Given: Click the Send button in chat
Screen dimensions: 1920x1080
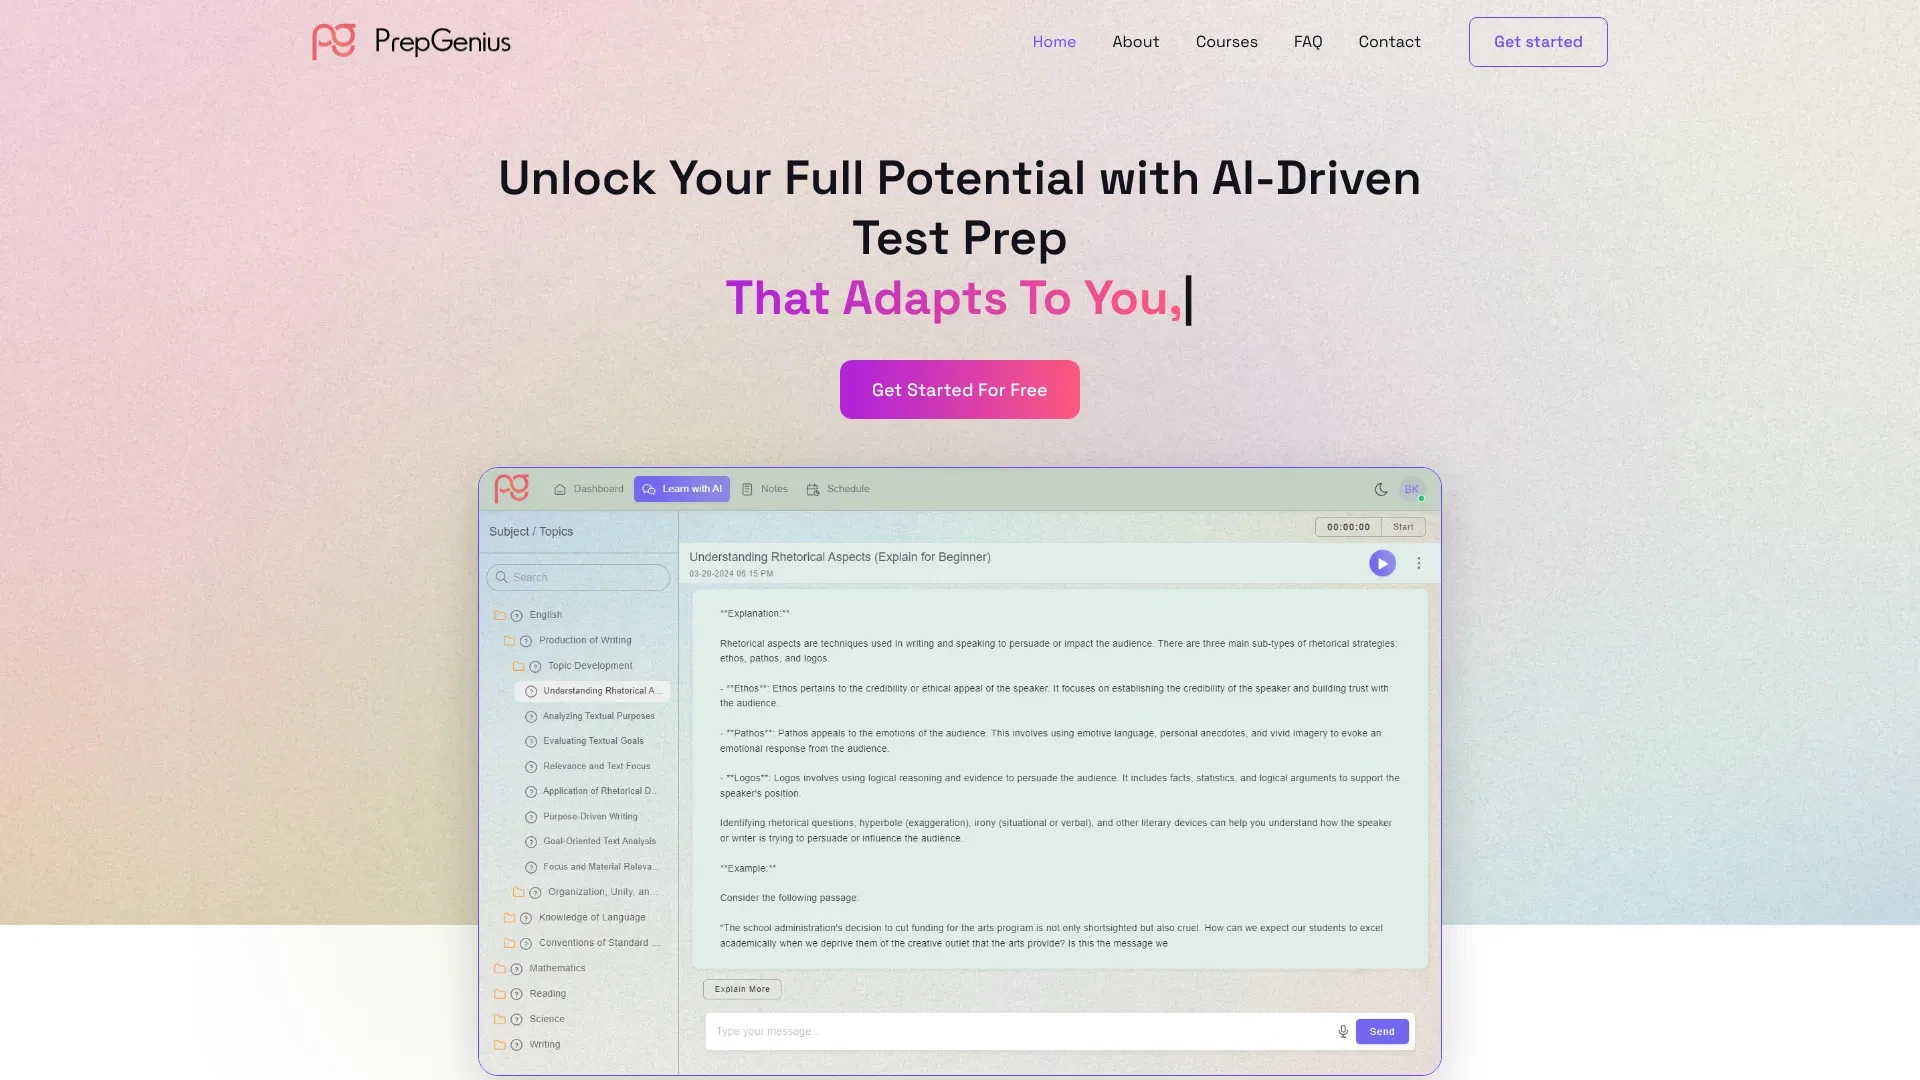Looking at the screenshot, I should (x=1382, y=1030).
